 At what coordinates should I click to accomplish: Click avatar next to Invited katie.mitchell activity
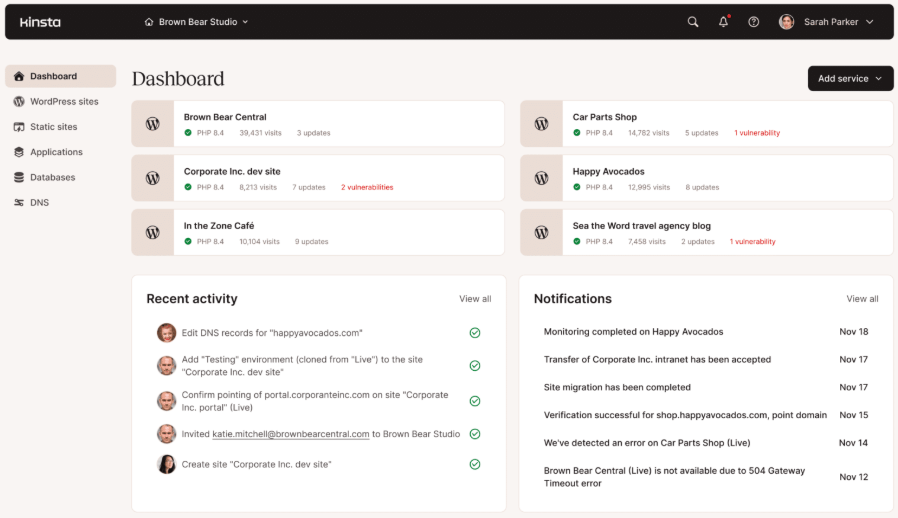(167, 434)
